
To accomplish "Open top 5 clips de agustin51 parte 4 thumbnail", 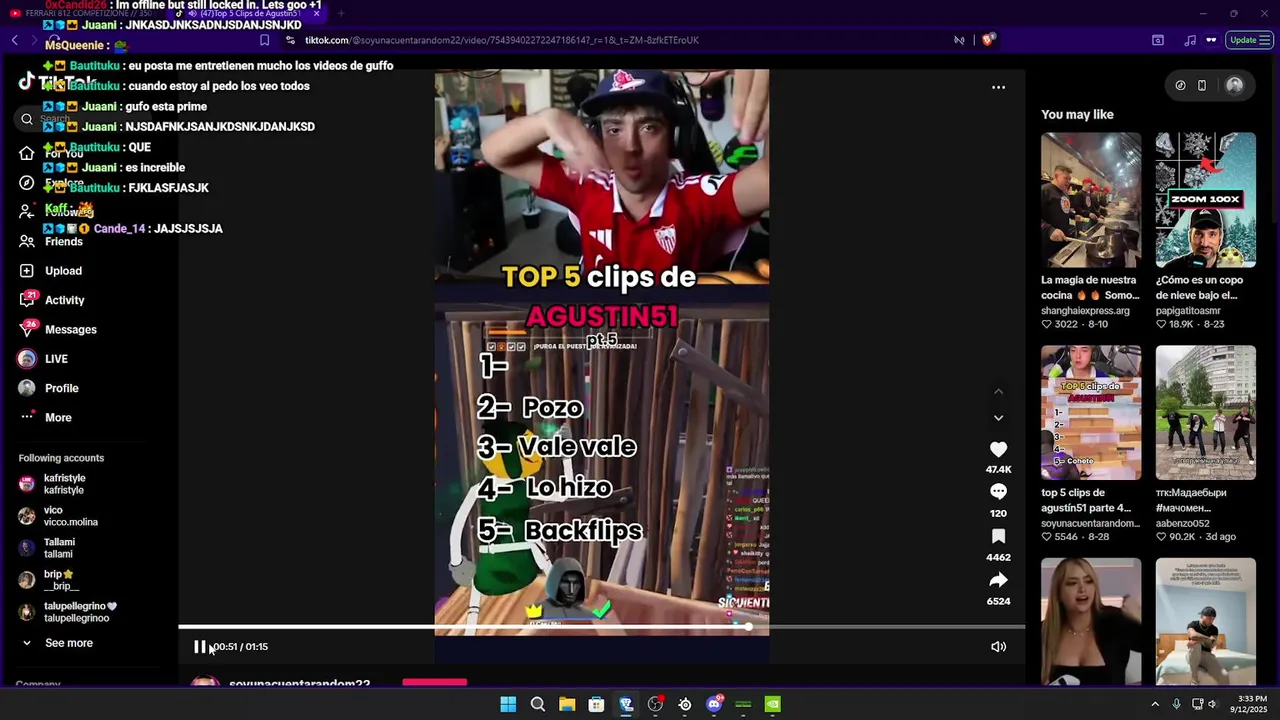I will tap(1091, 413).
